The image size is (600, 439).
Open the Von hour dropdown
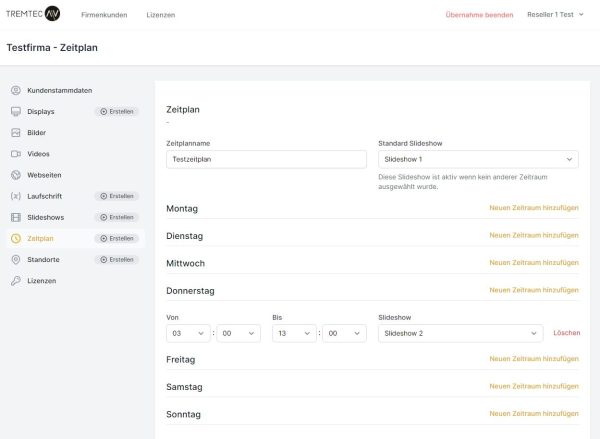[x=189, y=333]
